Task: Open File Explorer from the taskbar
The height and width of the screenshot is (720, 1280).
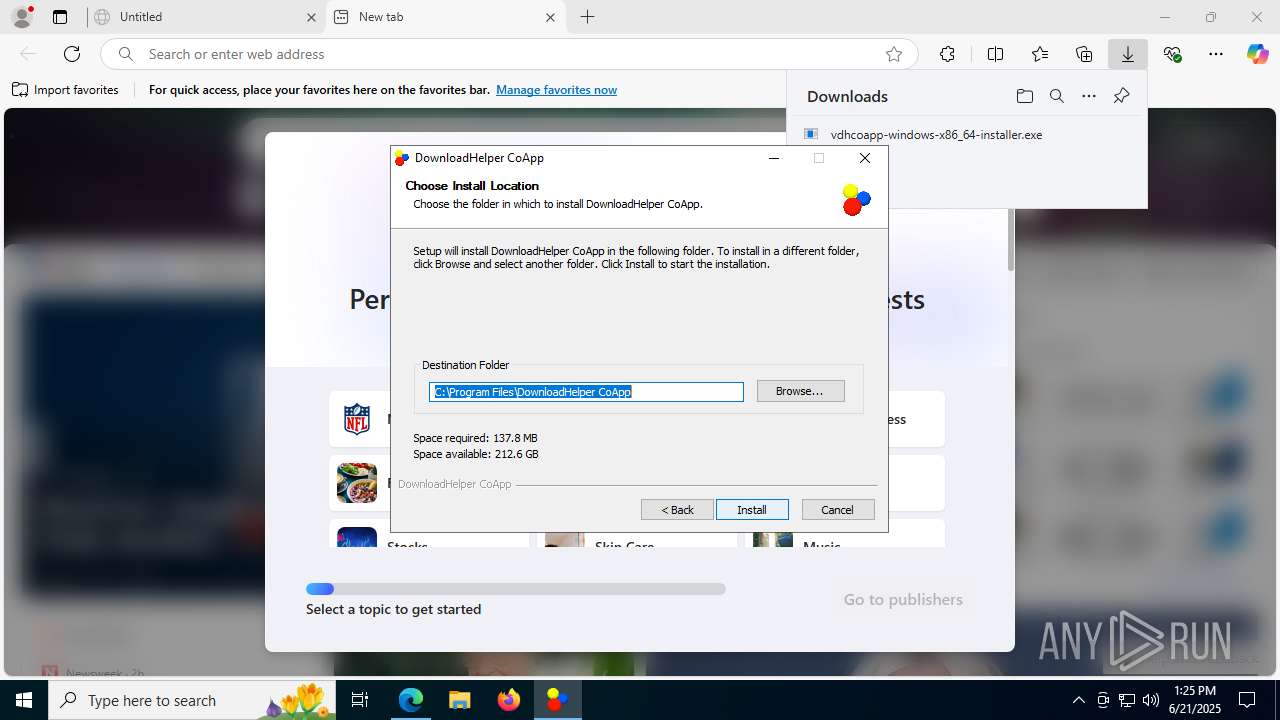Action: (459, 700)
